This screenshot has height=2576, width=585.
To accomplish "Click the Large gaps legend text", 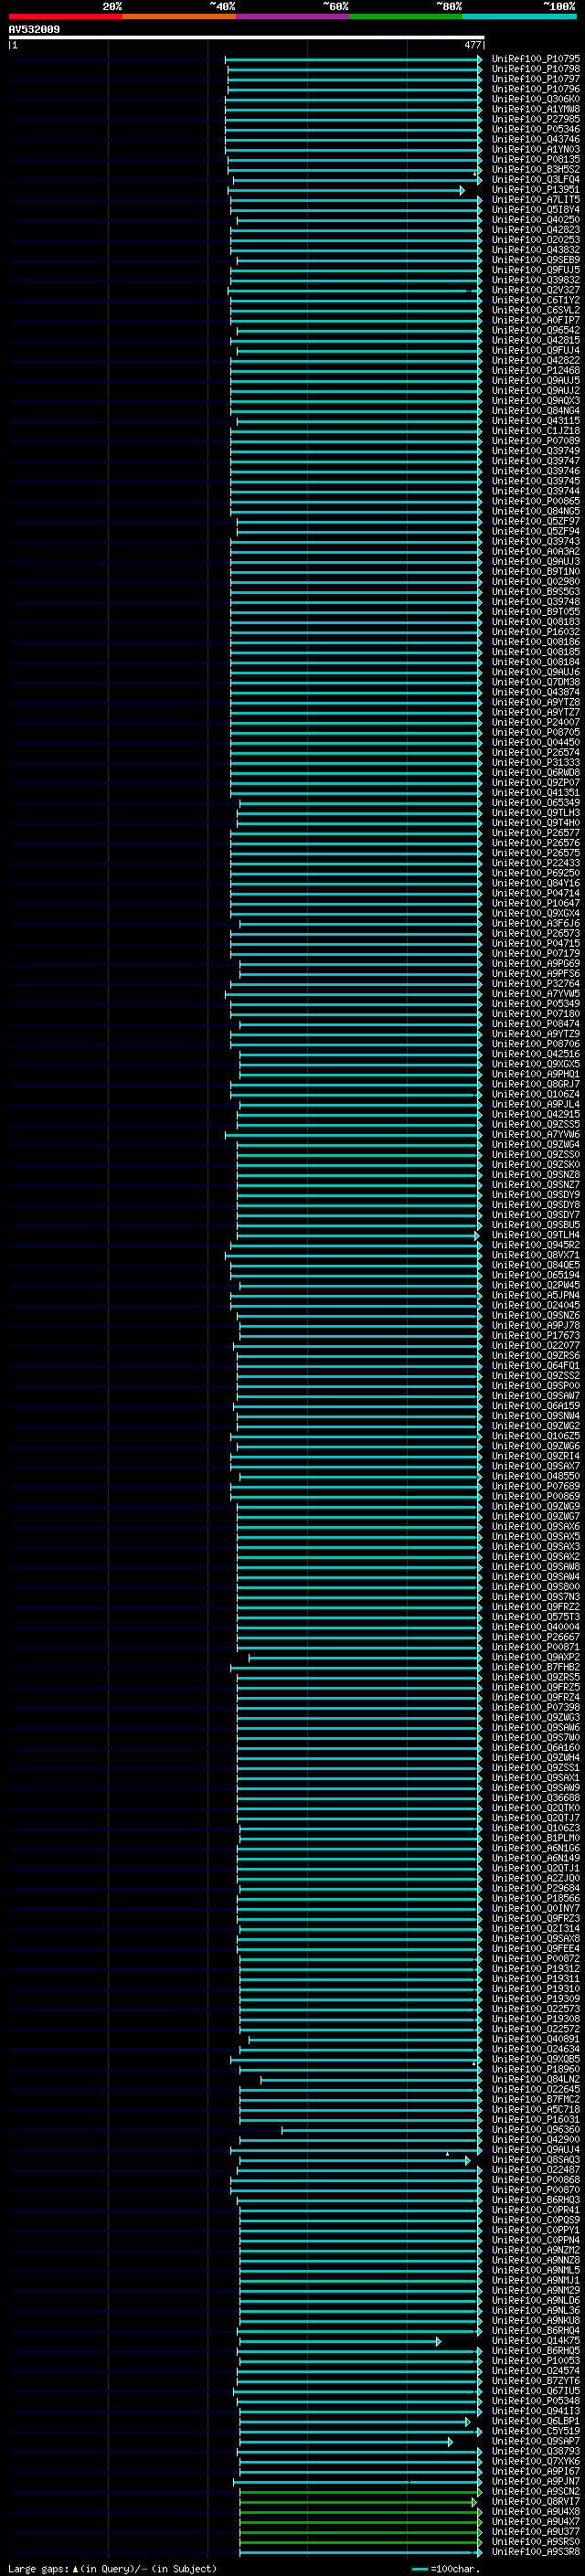I will (112, 2569).
